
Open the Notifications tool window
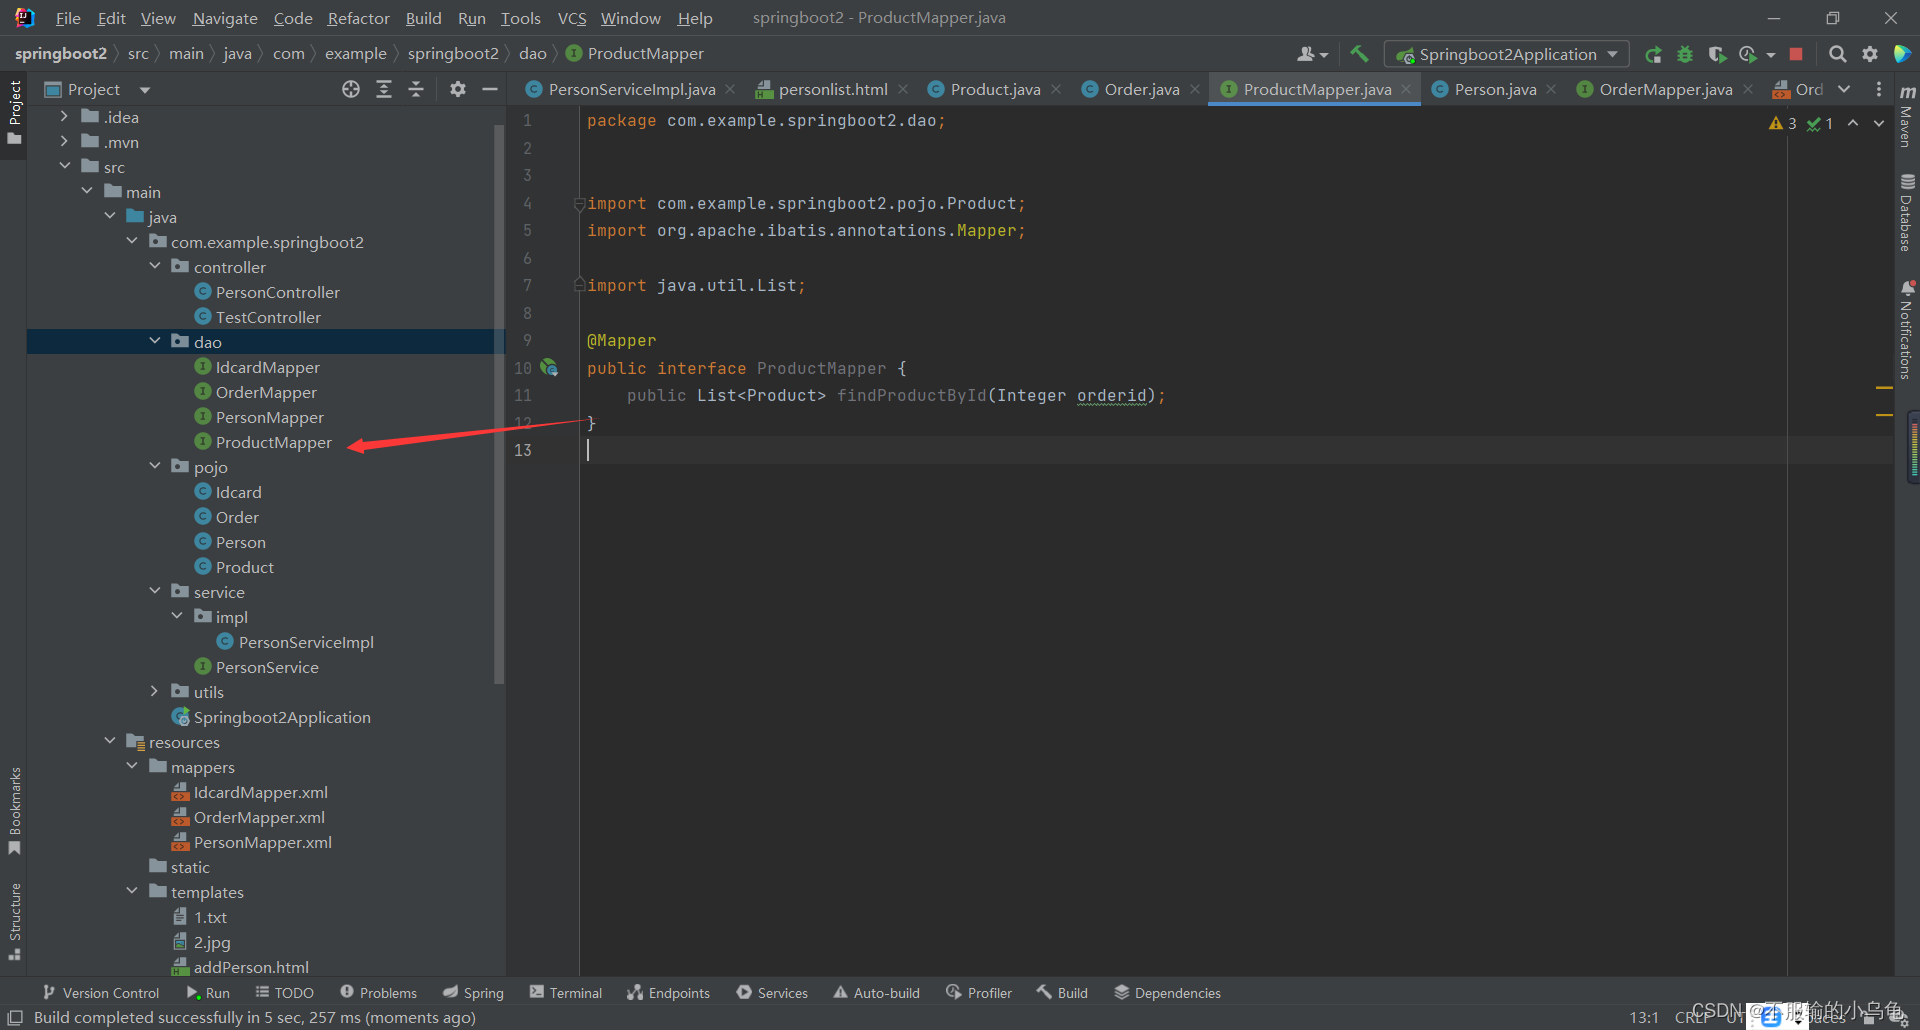coord(1907,330)
